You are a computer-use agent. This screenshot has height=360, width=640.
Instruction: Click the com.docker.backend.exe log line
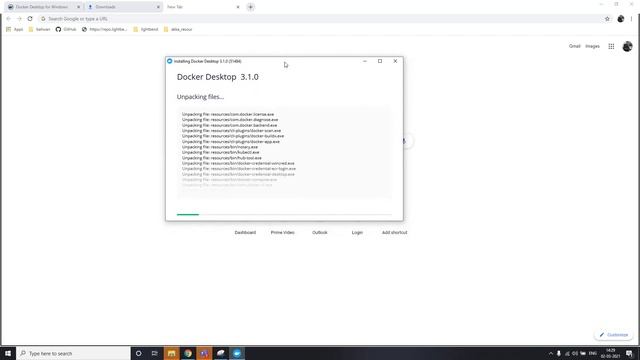coord(229,125)
